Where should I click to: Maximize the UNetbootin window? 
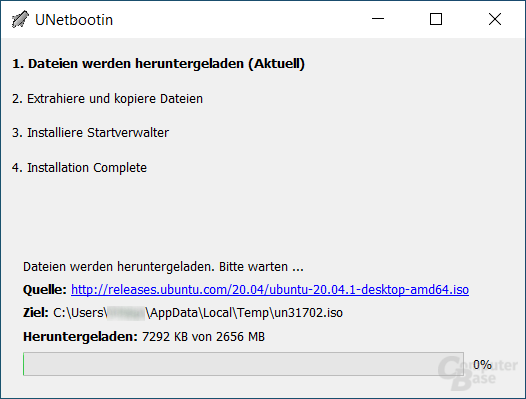[436, 19]
